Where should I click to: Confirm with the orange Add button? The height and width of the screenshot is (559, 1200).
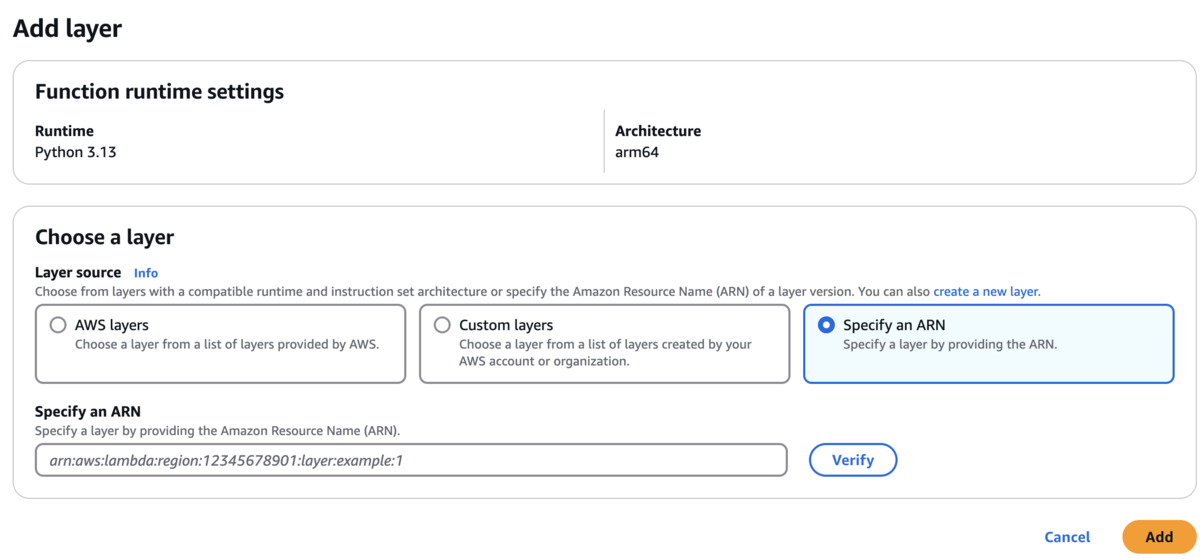point(1159,537)
